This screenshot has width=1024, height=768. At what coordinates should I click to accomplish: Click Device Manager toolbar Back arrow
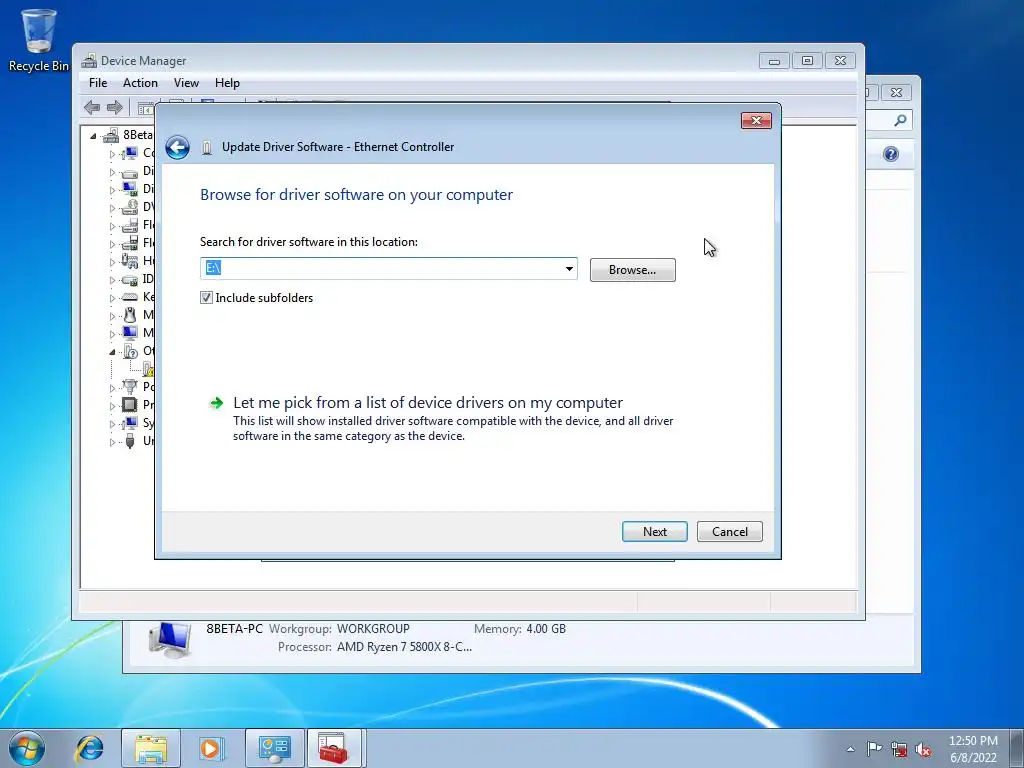point(92,107)
